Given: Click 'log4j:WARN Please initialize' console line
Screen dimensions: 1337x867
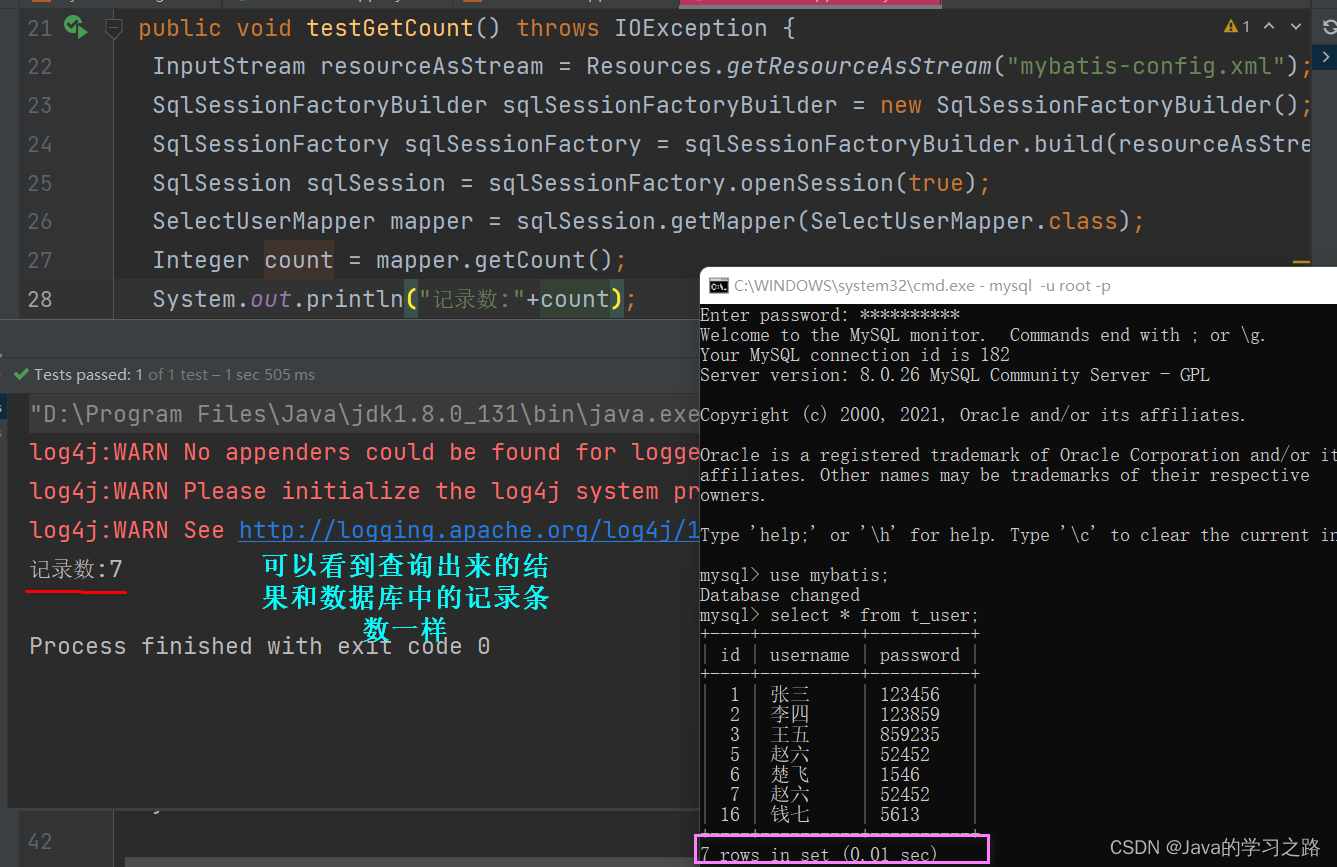Looking at the screenshot, I should coord(364,492).
